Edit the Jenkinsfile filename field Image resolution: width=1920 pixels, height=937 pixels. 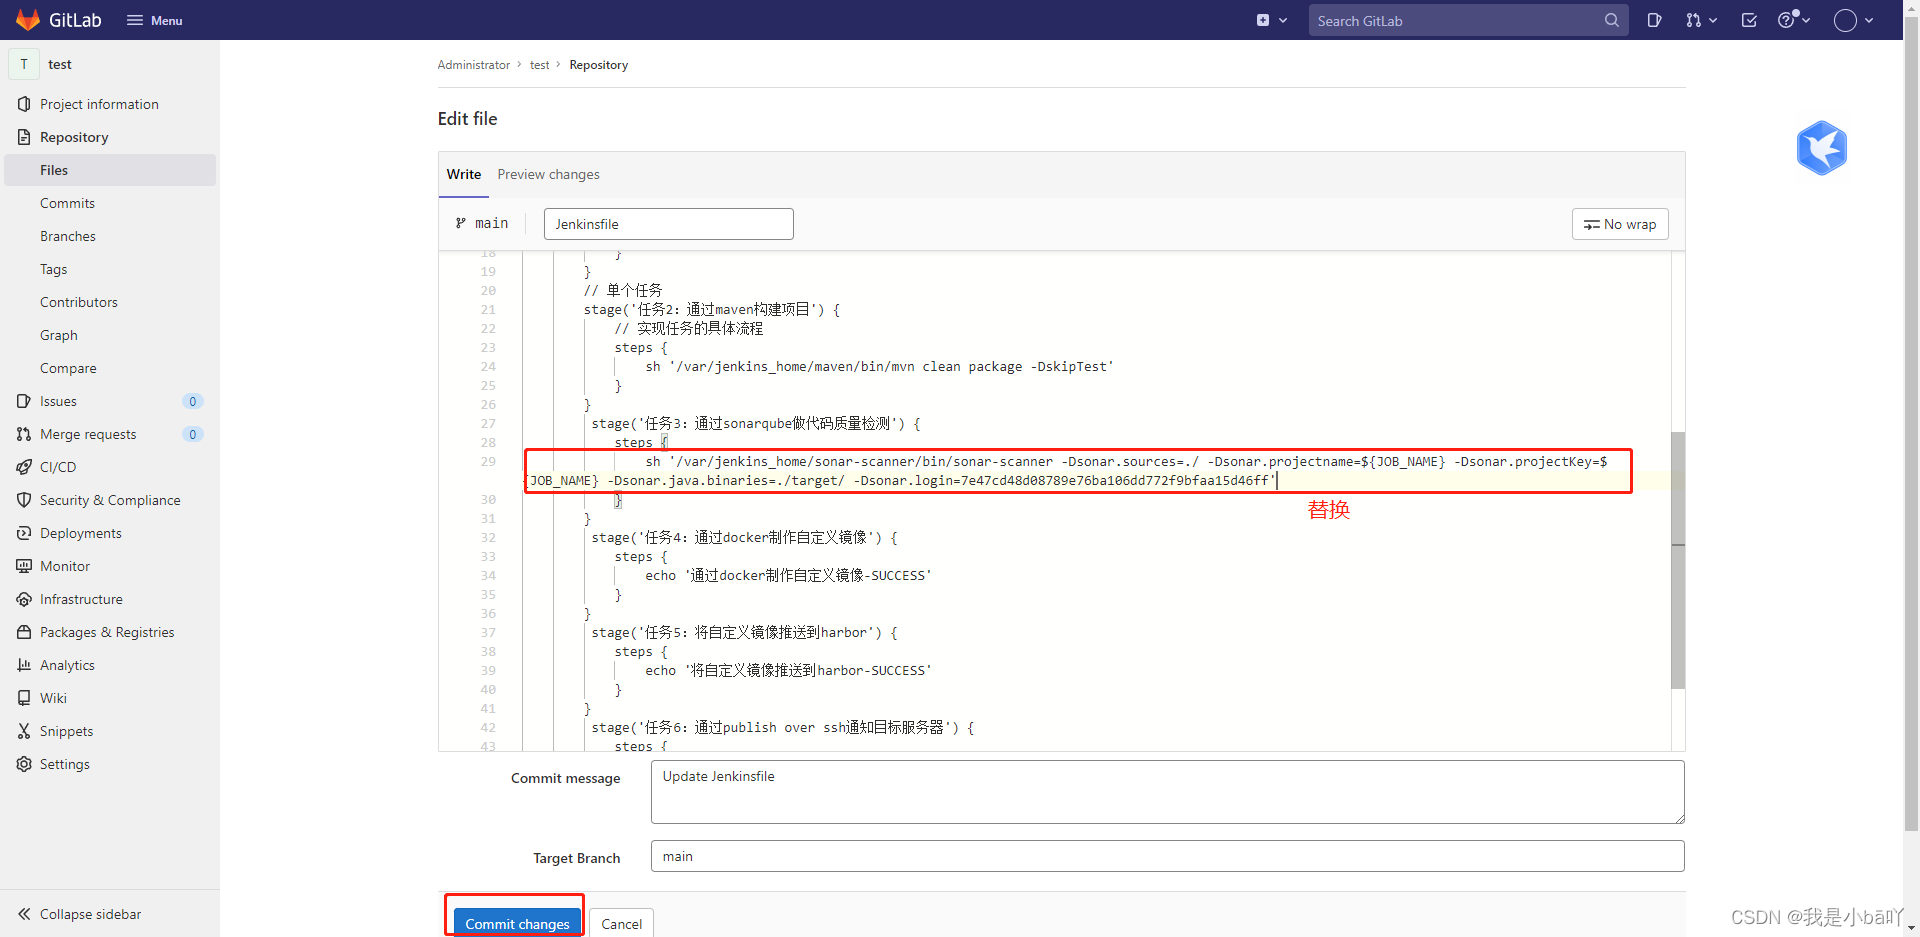(668, 224)
